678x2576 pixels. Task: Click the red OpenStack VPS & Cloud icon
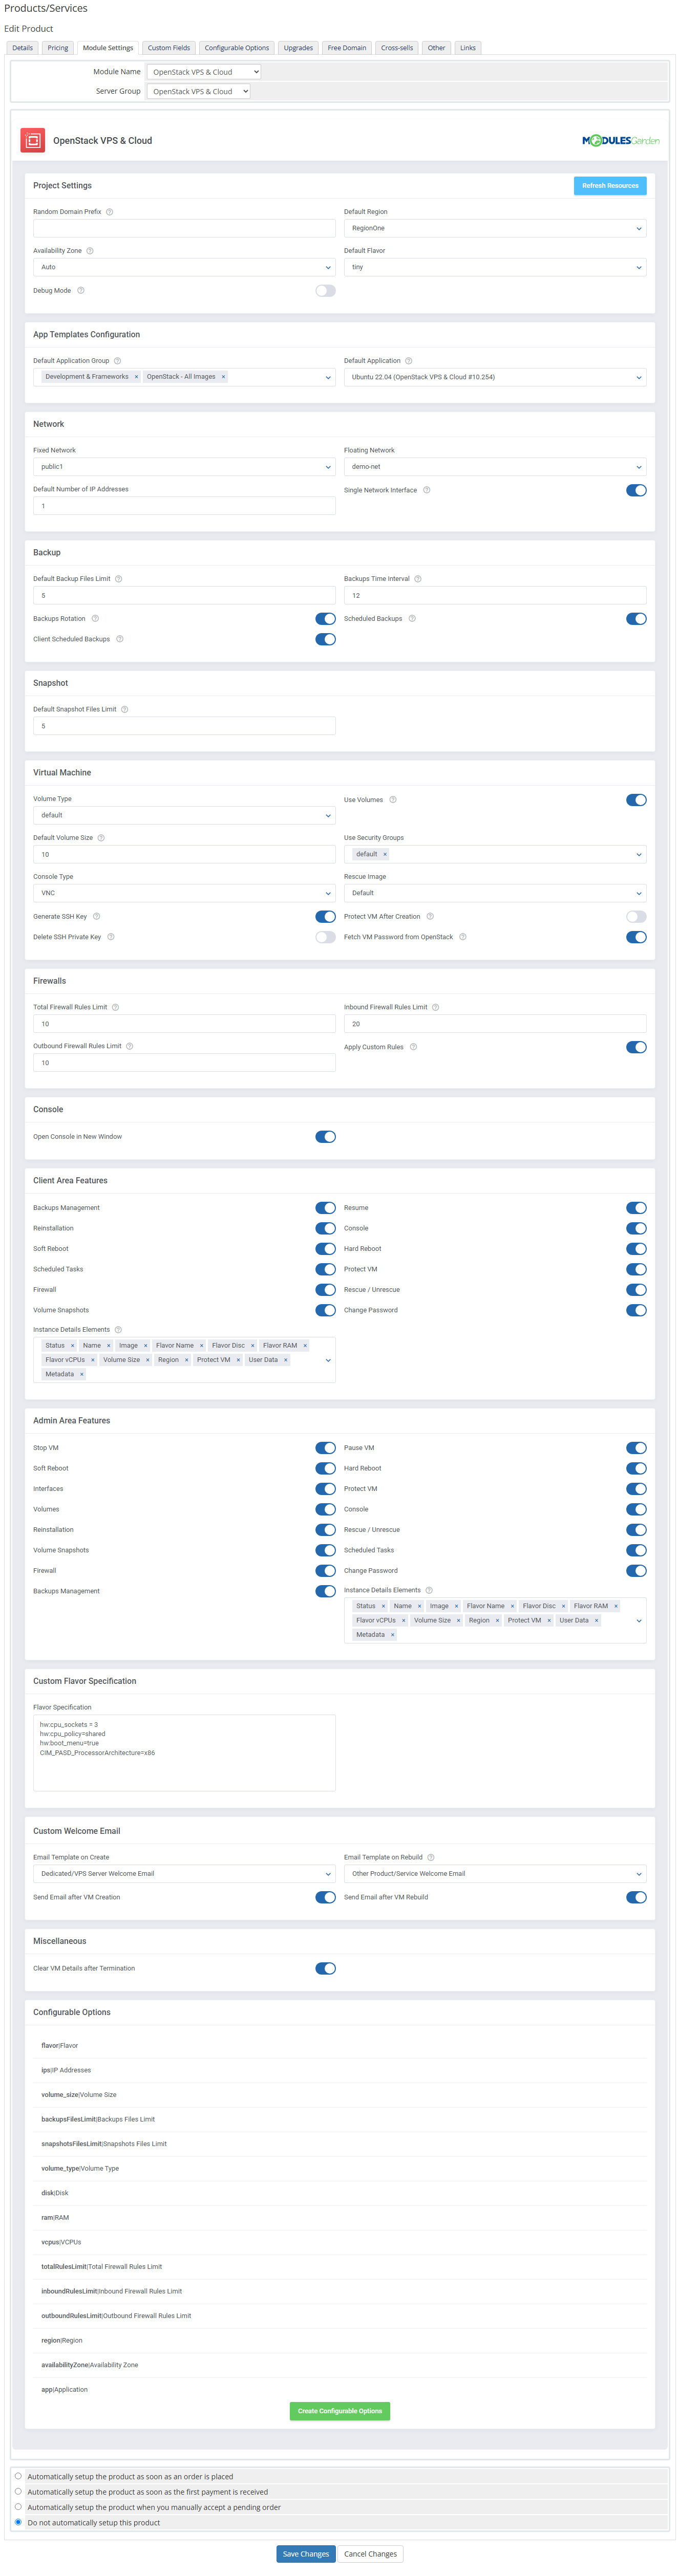point(33,141)
